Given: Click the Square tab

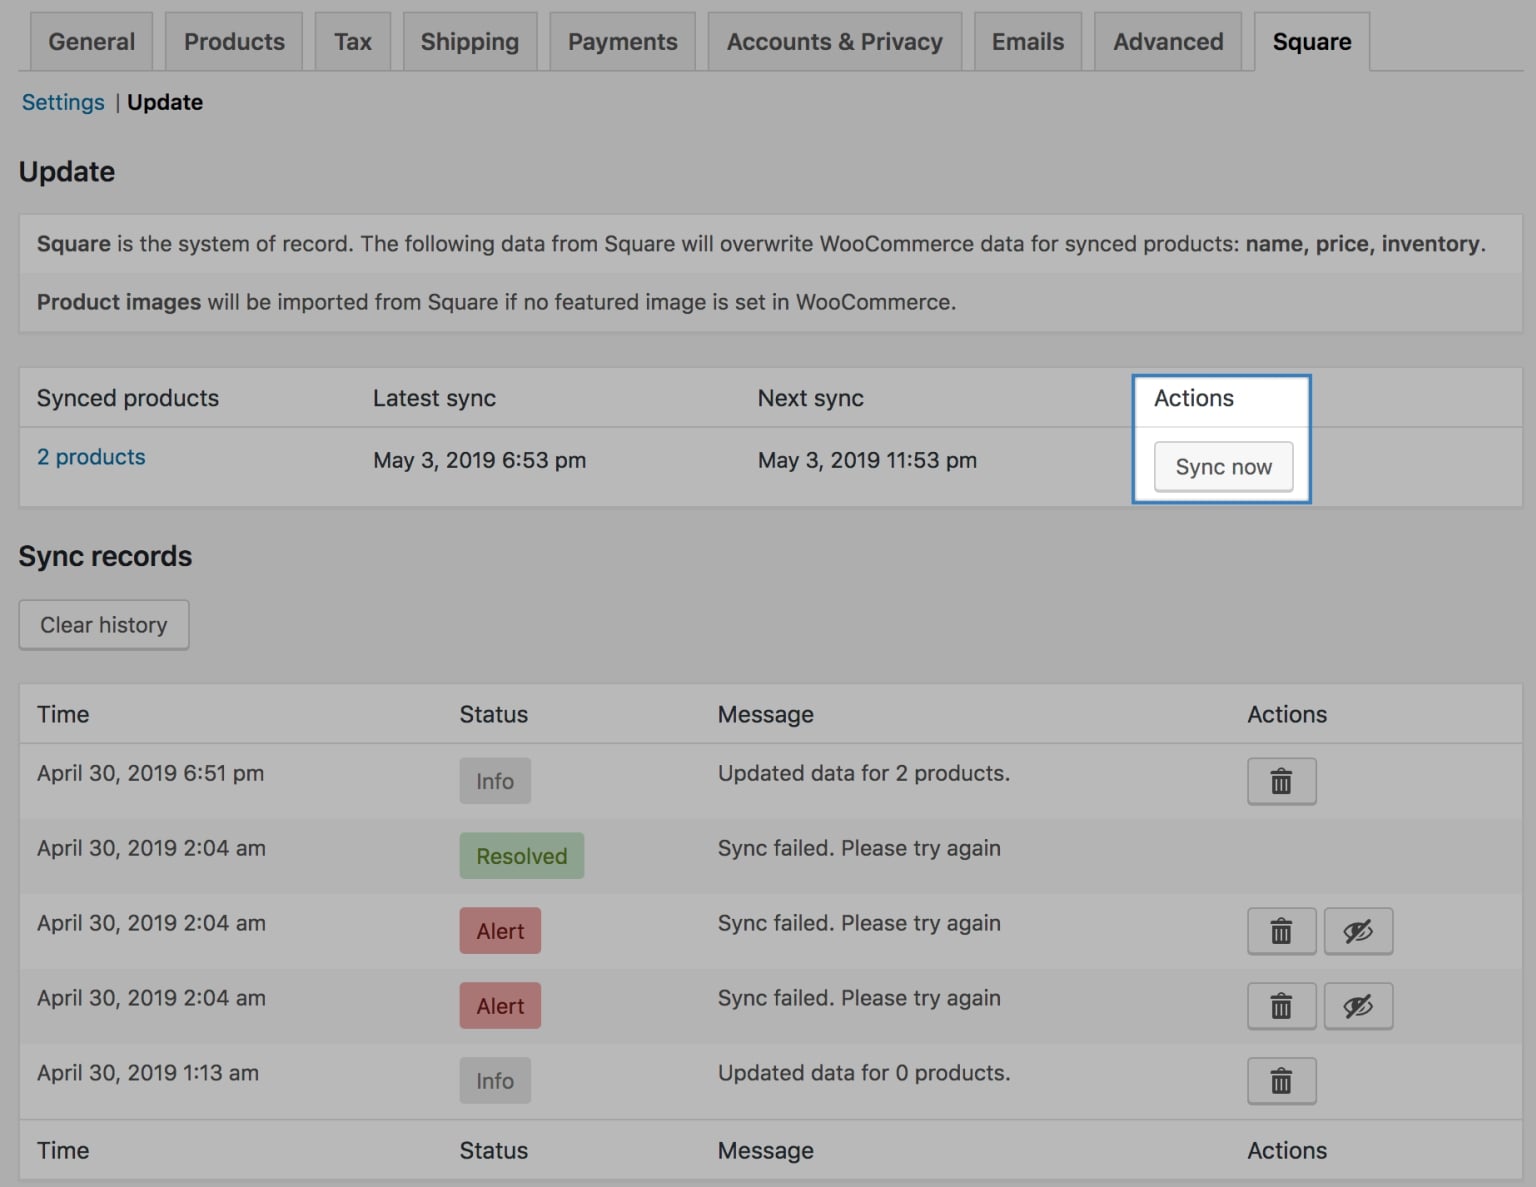Looking at the screenshot, I should 1311,42.
